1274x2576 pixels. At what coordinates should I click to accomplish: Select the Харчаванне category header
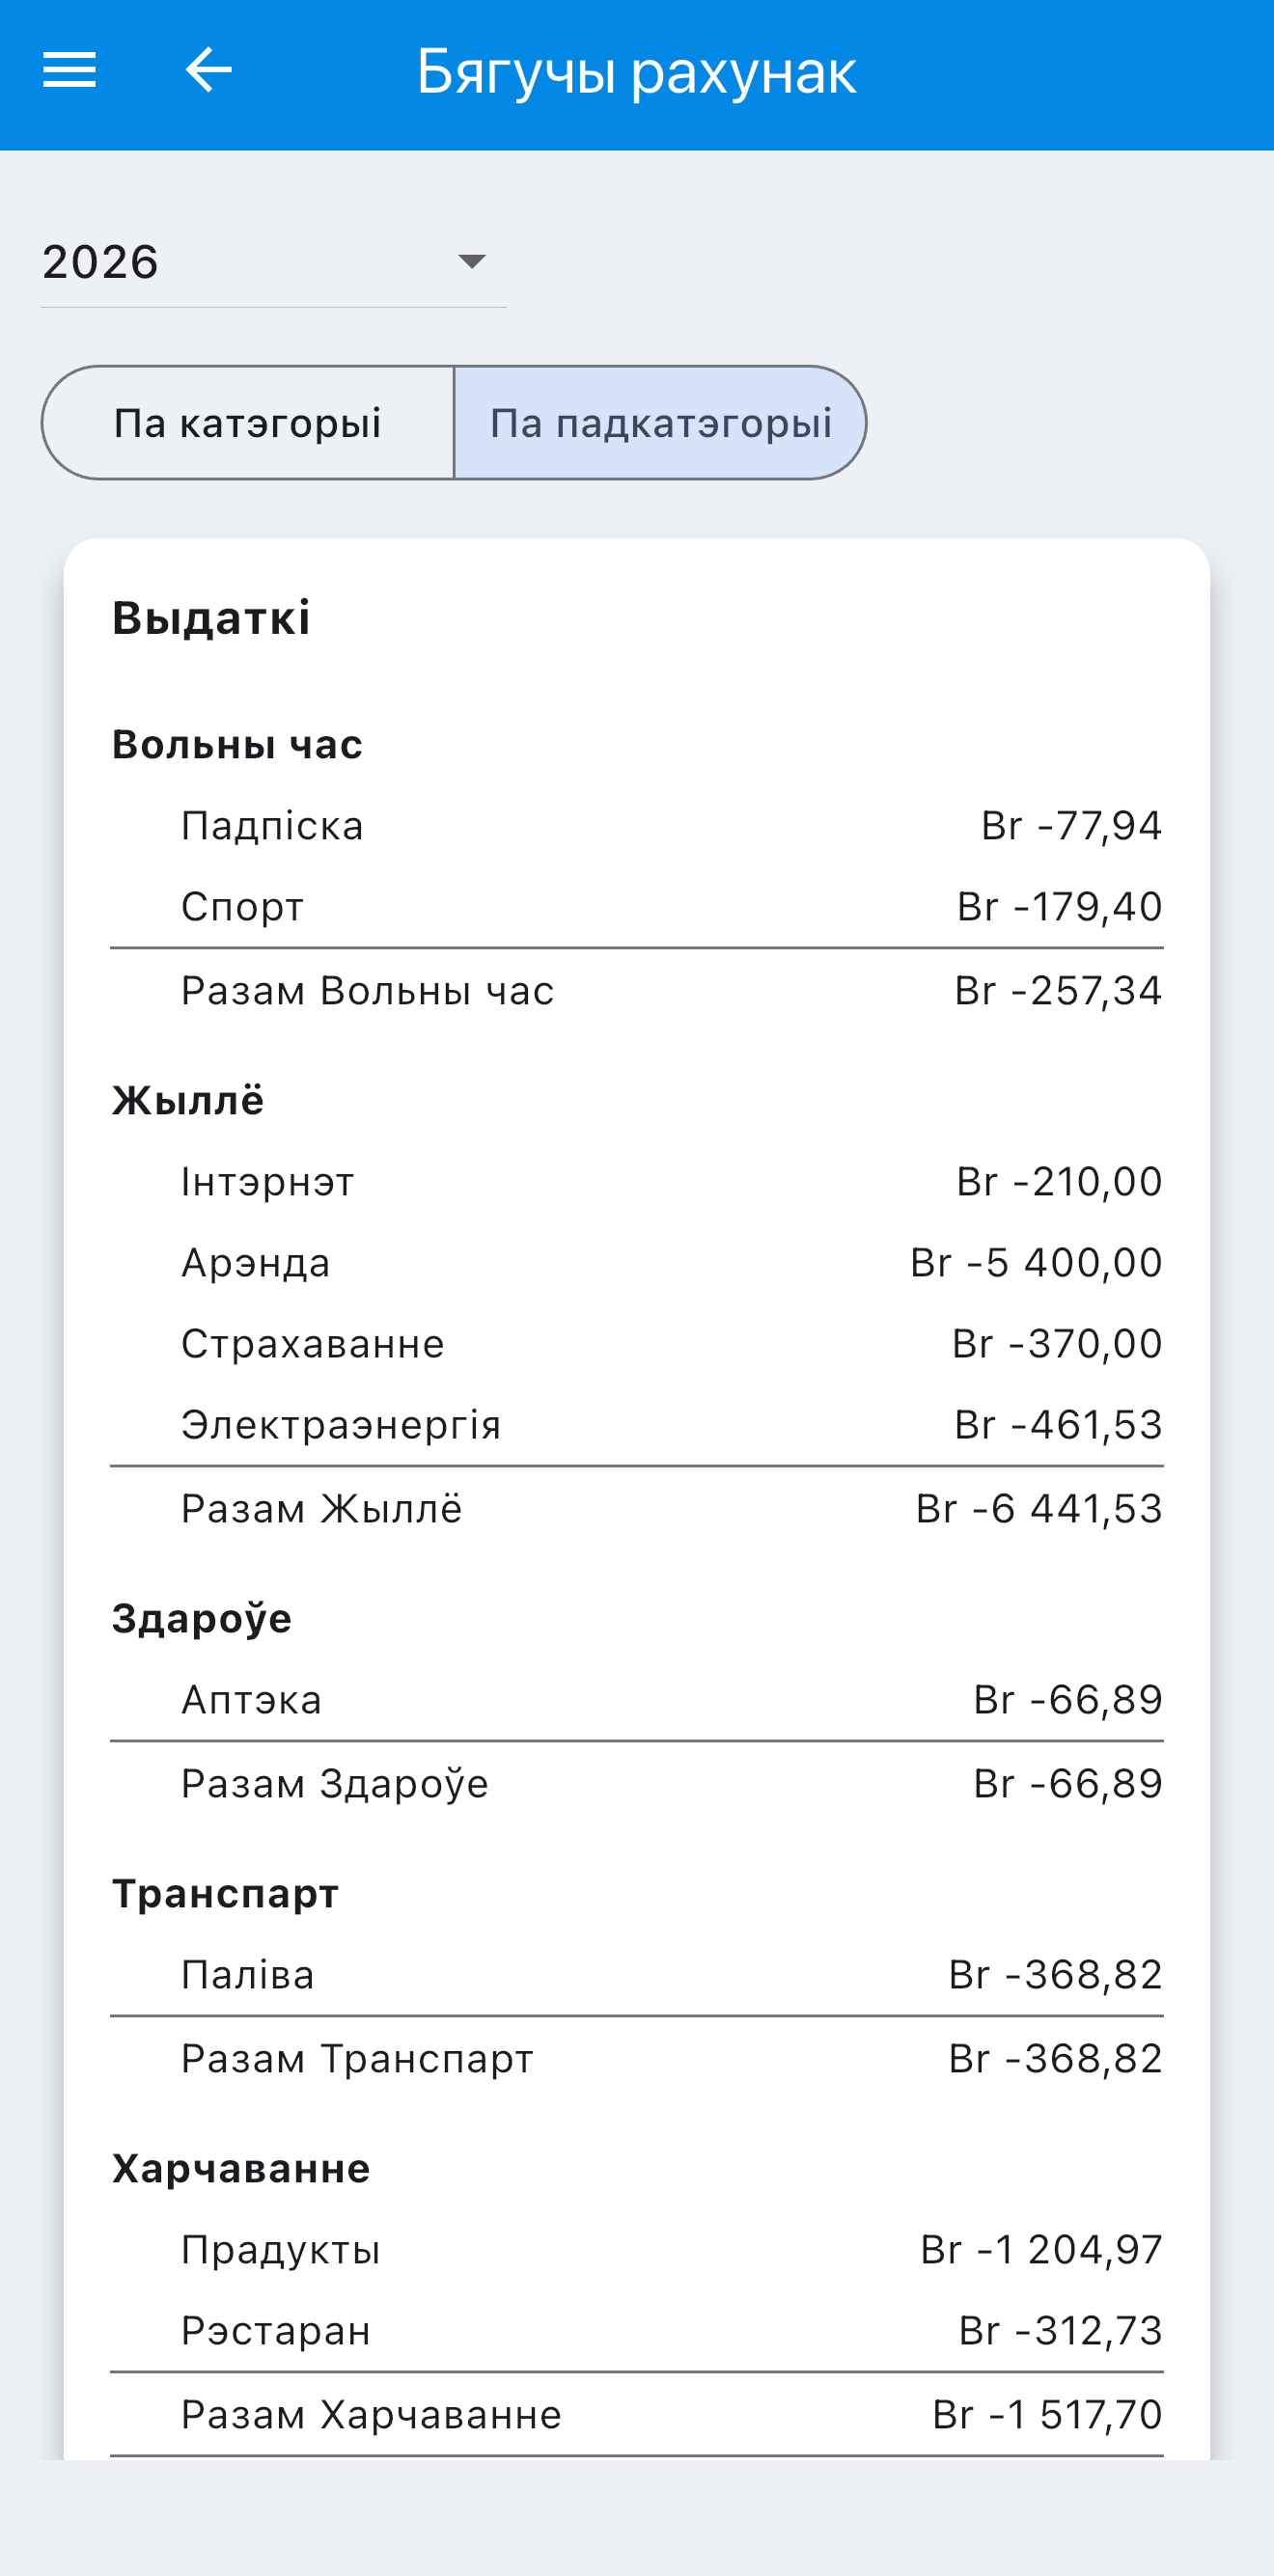(241, 2169)
